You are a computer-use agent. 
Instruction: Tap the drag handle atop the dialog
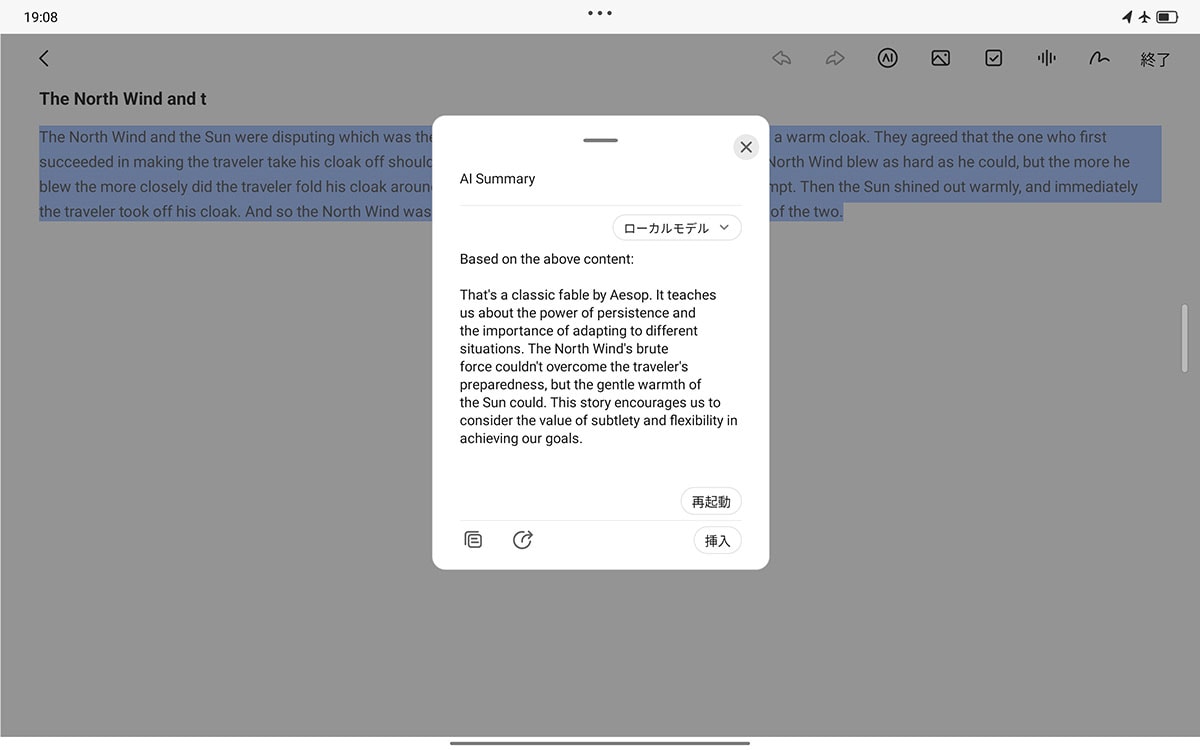(x=600, y=140)
